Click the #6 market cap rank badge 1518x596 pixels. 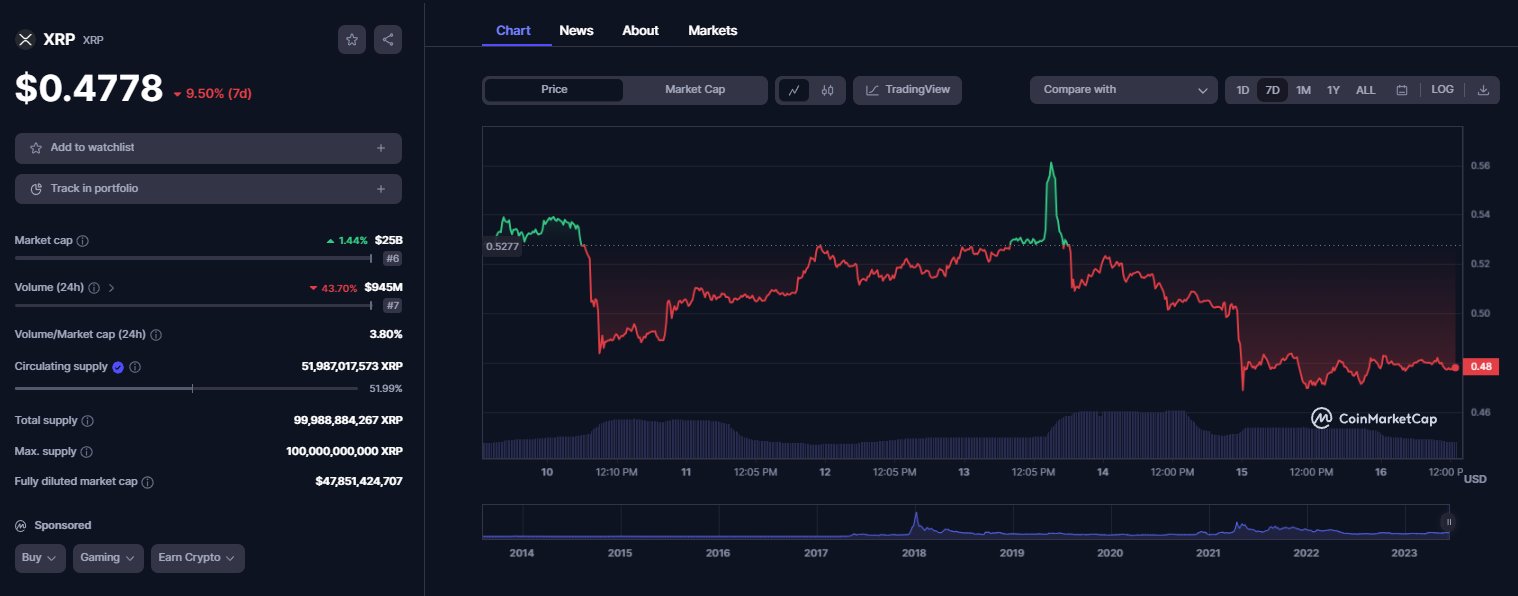click(x=393, y=259)
